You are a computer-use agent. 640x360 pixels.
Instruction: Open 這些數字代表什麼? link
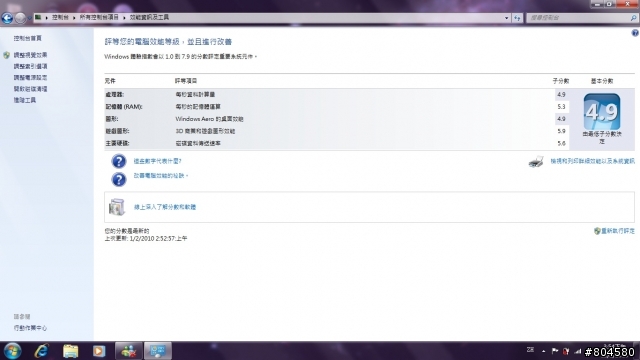coord(158,161)
